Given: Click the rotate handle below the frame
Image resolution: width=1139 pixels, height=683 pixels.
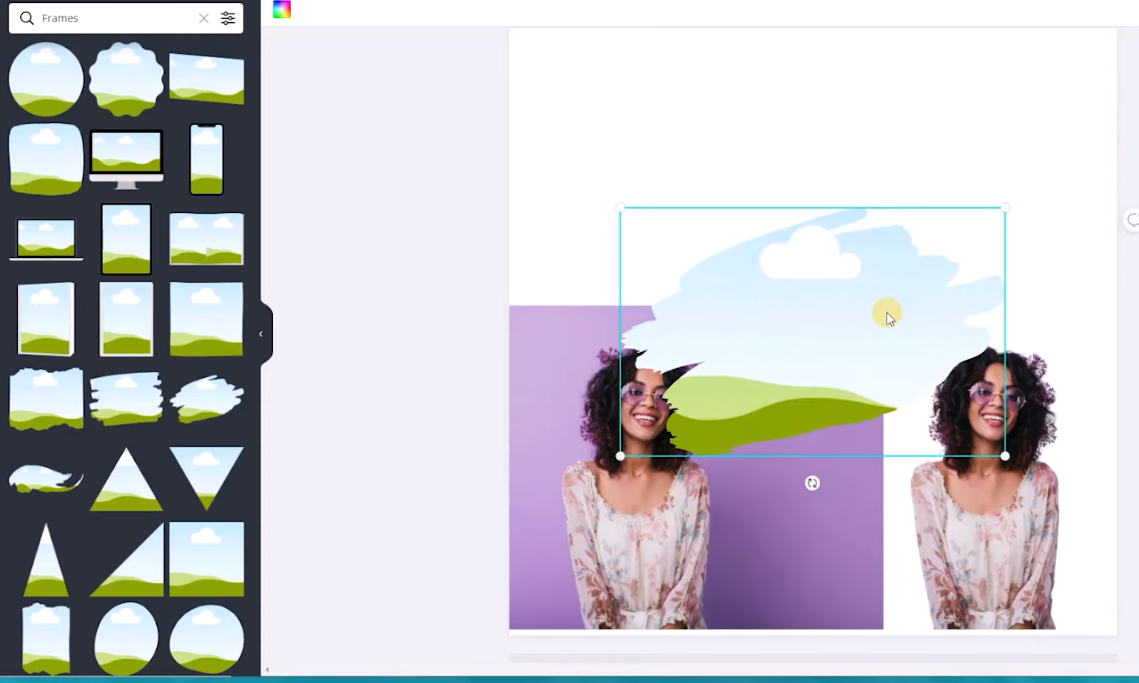Looking at the screenshot, I should [x=812, y=483].
